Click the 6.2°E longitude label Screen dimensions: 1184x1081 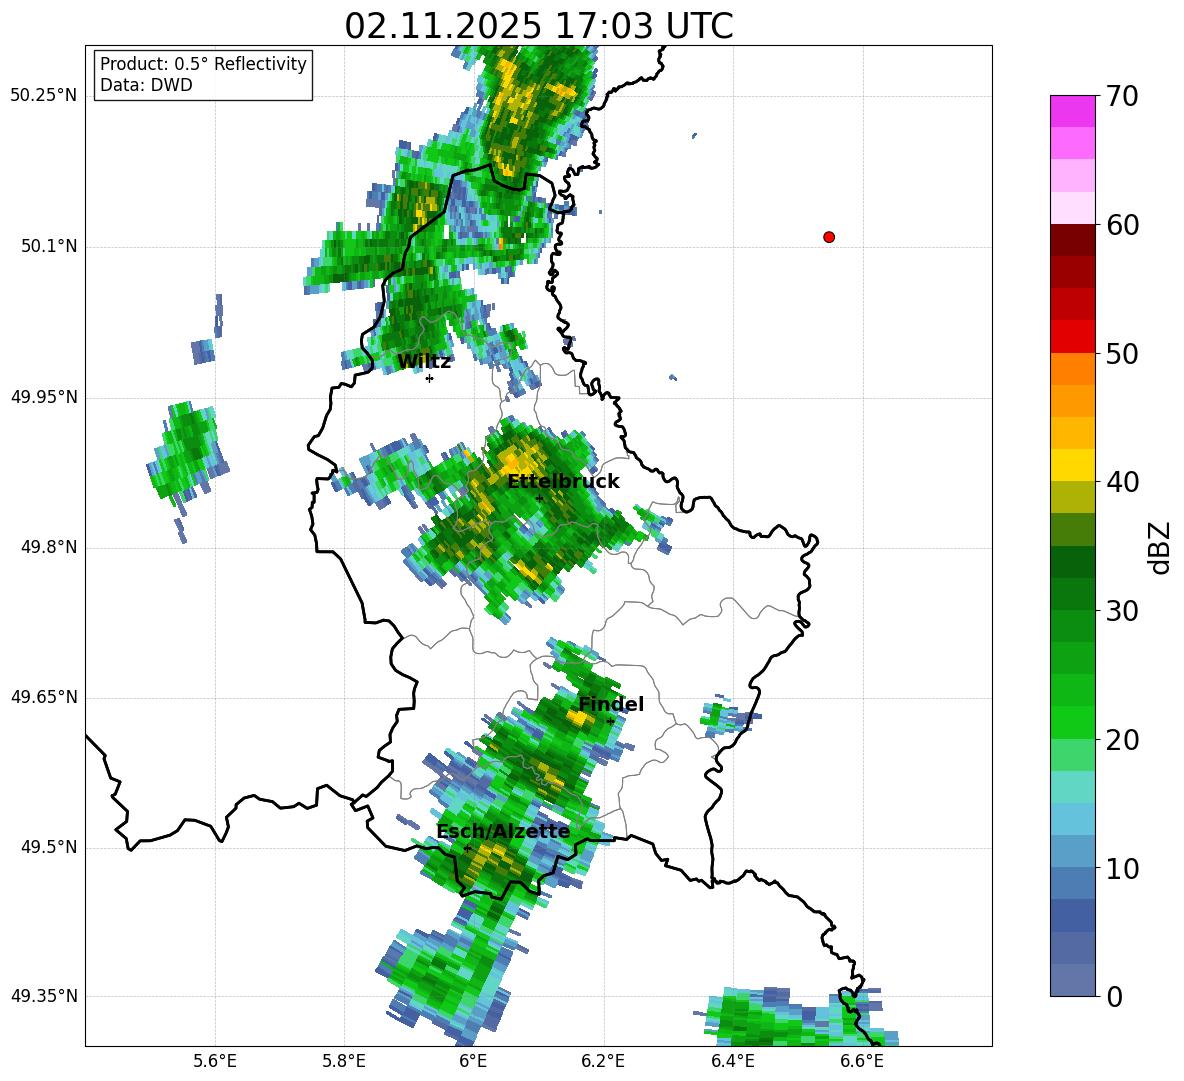pos(603,1062)
